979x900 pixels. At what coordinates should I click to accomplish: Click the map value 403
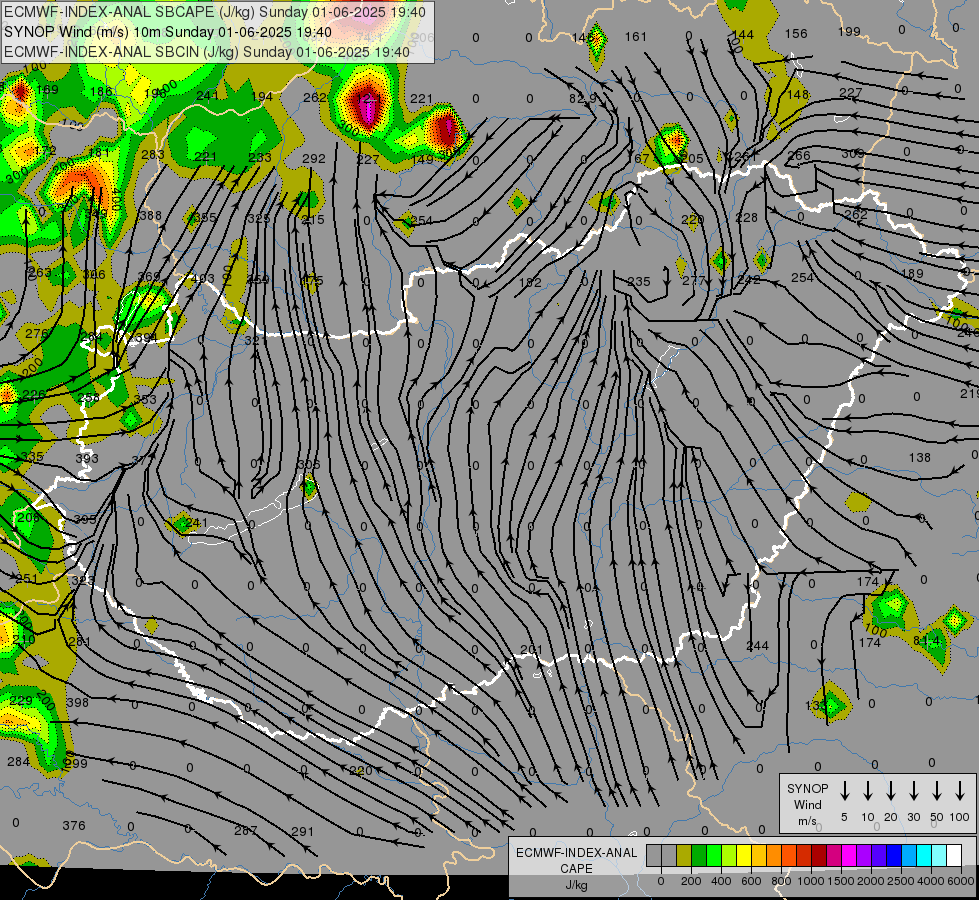pos(204,279)
